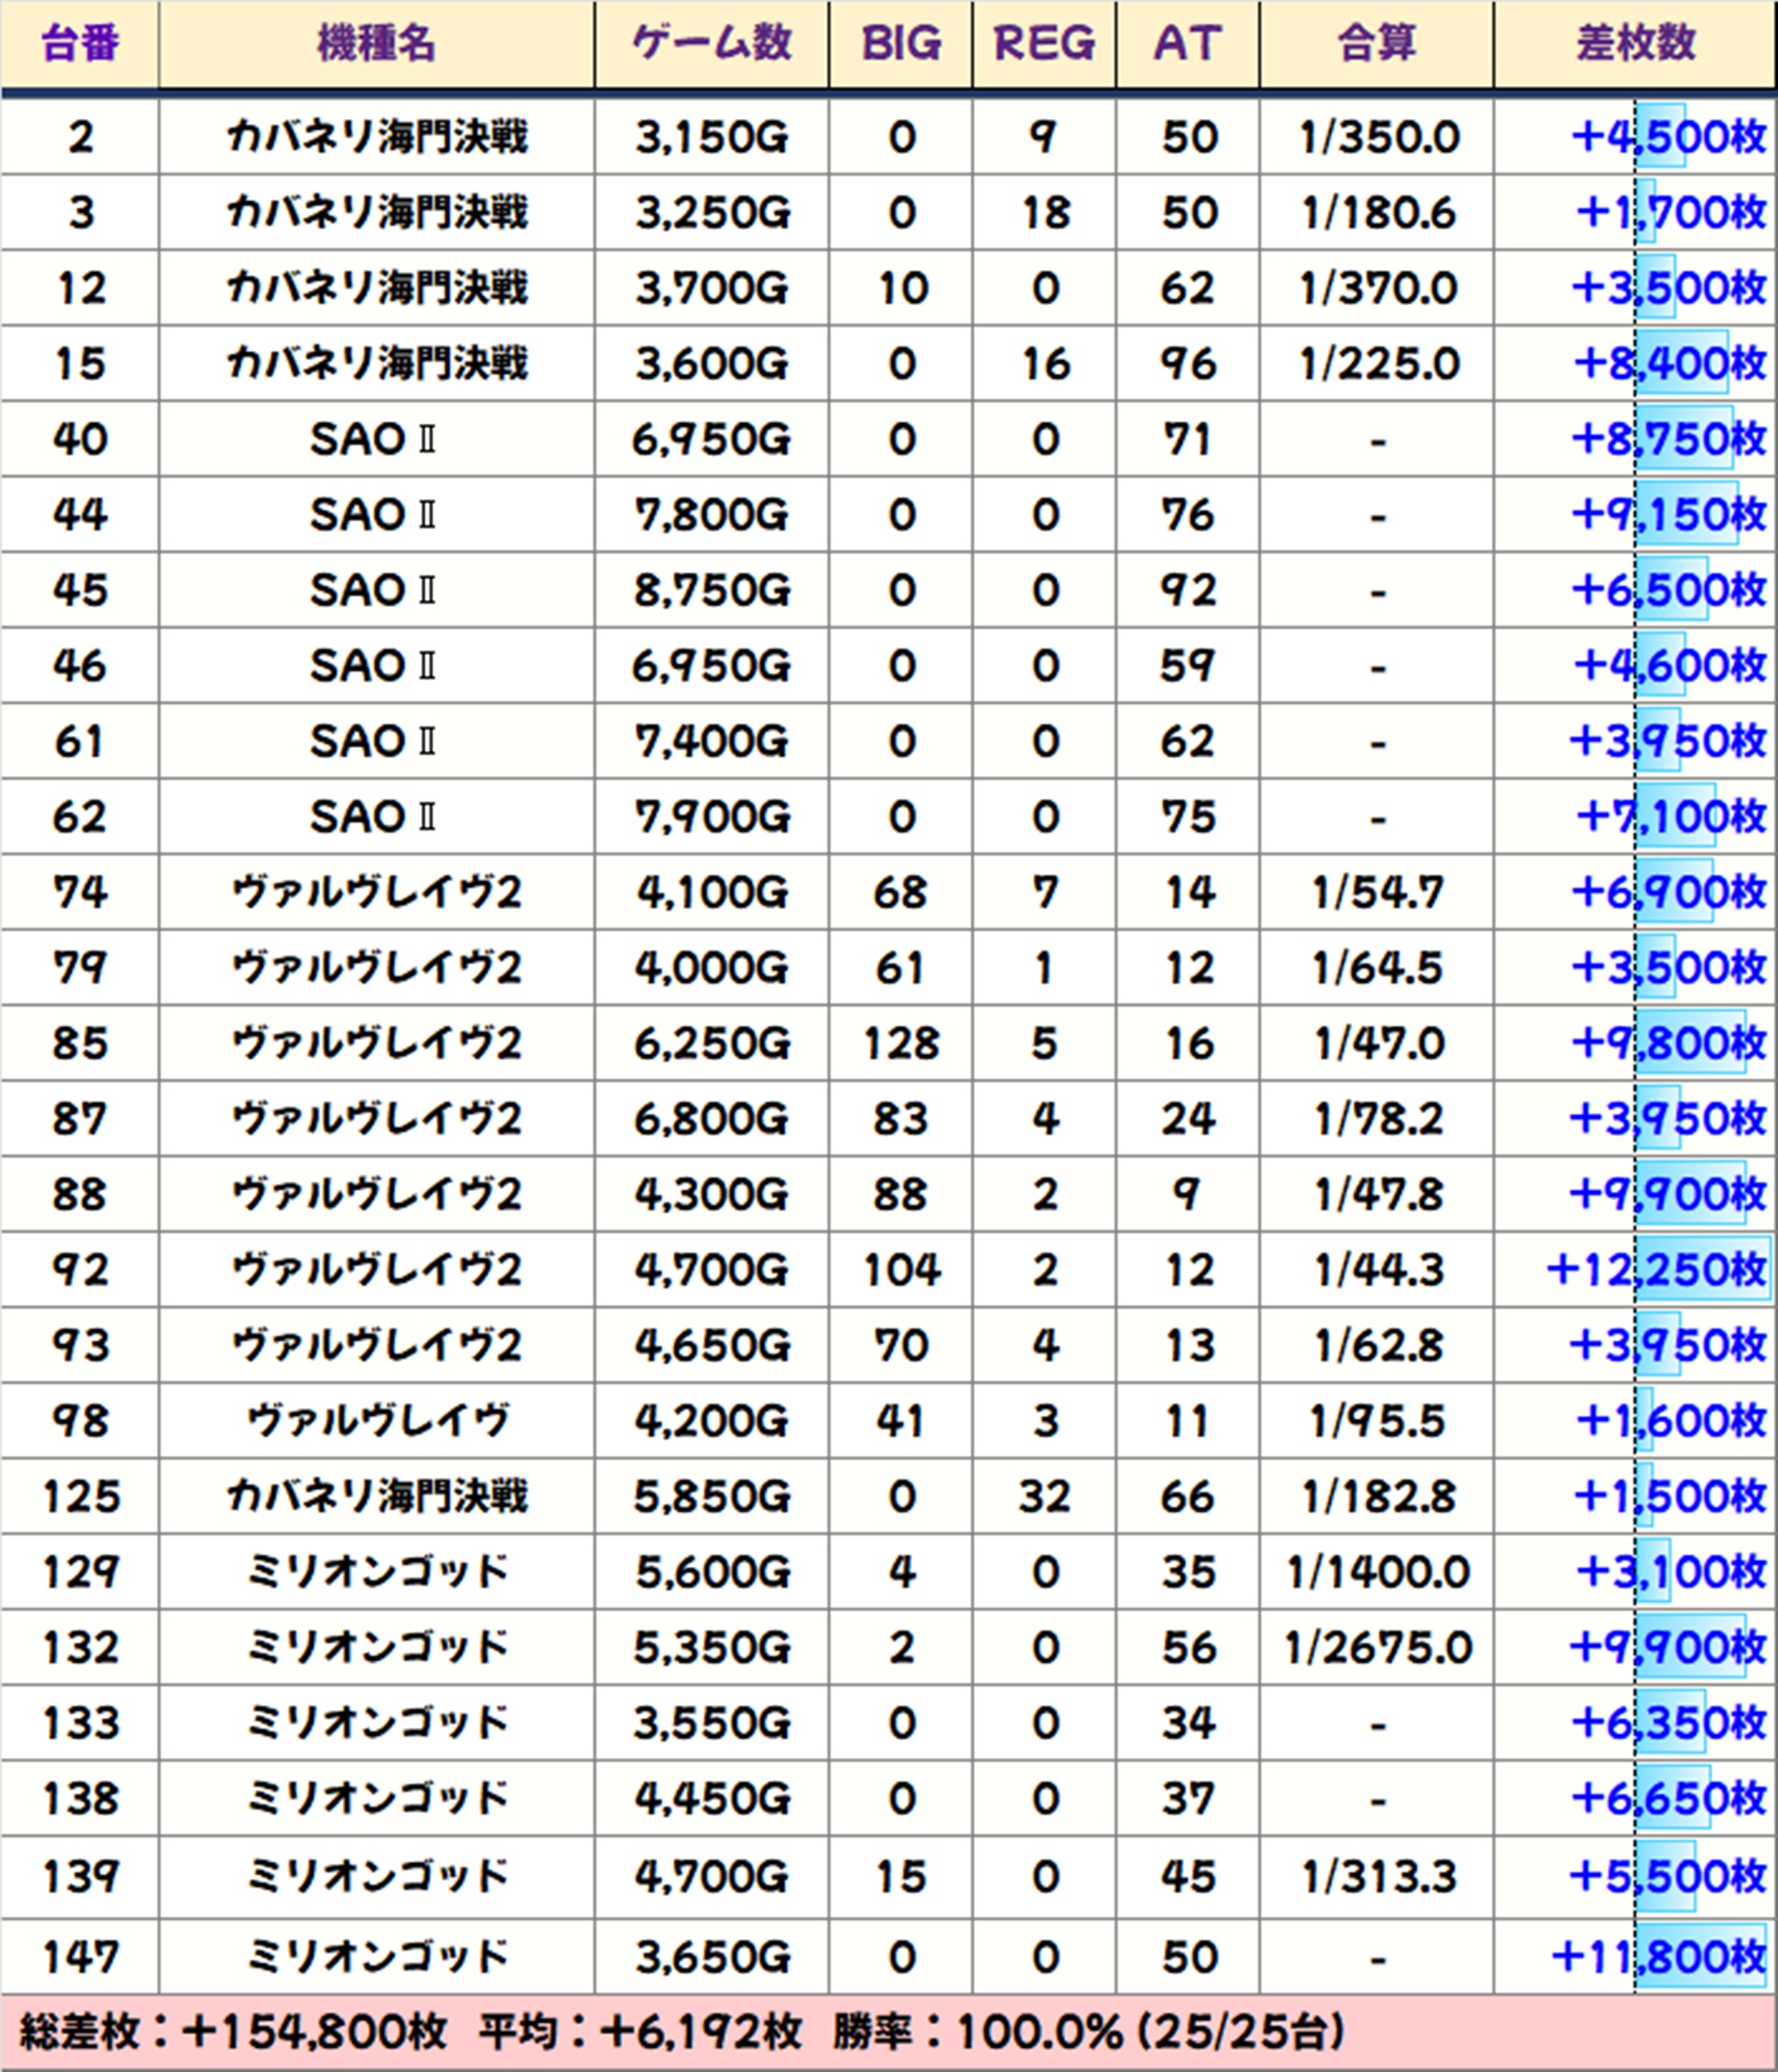Click the 機種名 column header

[x=376, y=43]
